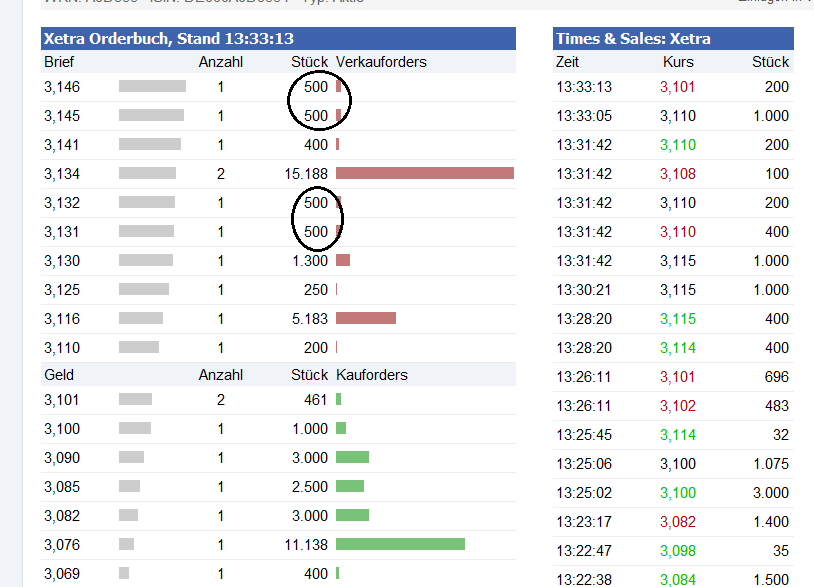The image size is (814, 587).
Task: Click the Zeit column header
Action: coord(568,62)
